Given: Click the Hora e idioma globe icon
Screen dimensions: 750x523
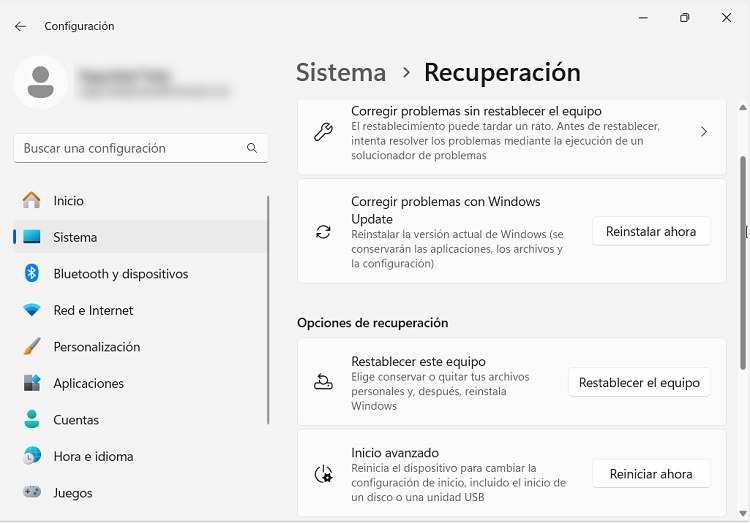Looking at the screenshot, I should [x=32, y=456].
